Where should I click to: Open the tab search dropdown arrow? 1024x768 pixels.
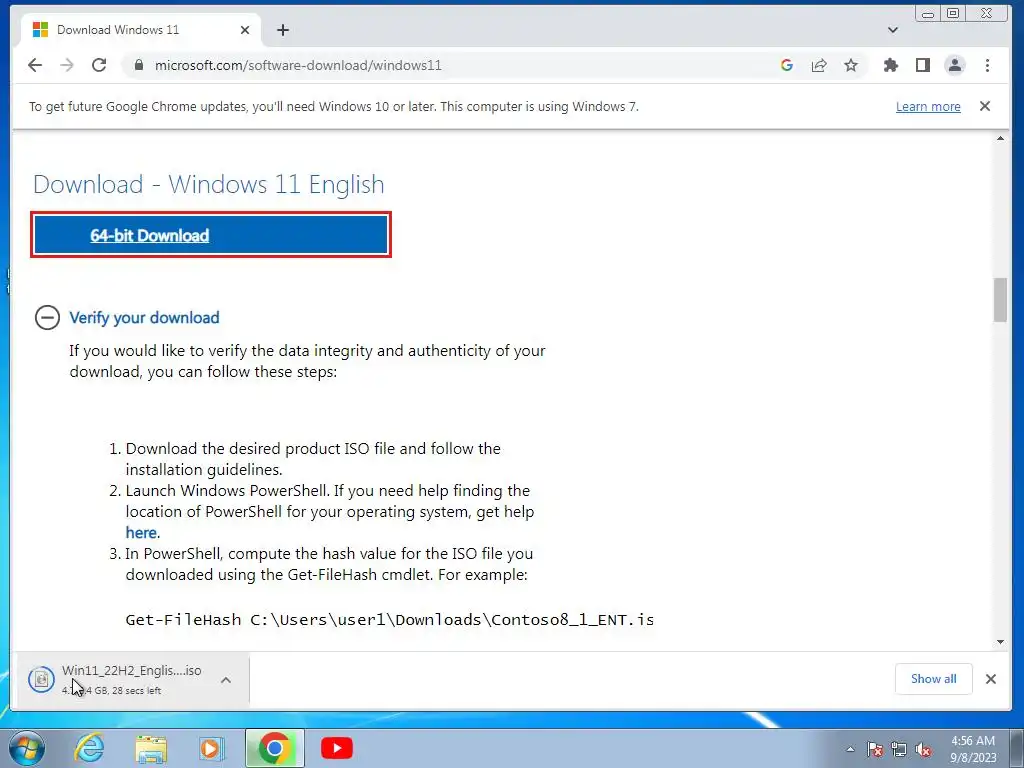pyautogui.click(x=893, y=30)
